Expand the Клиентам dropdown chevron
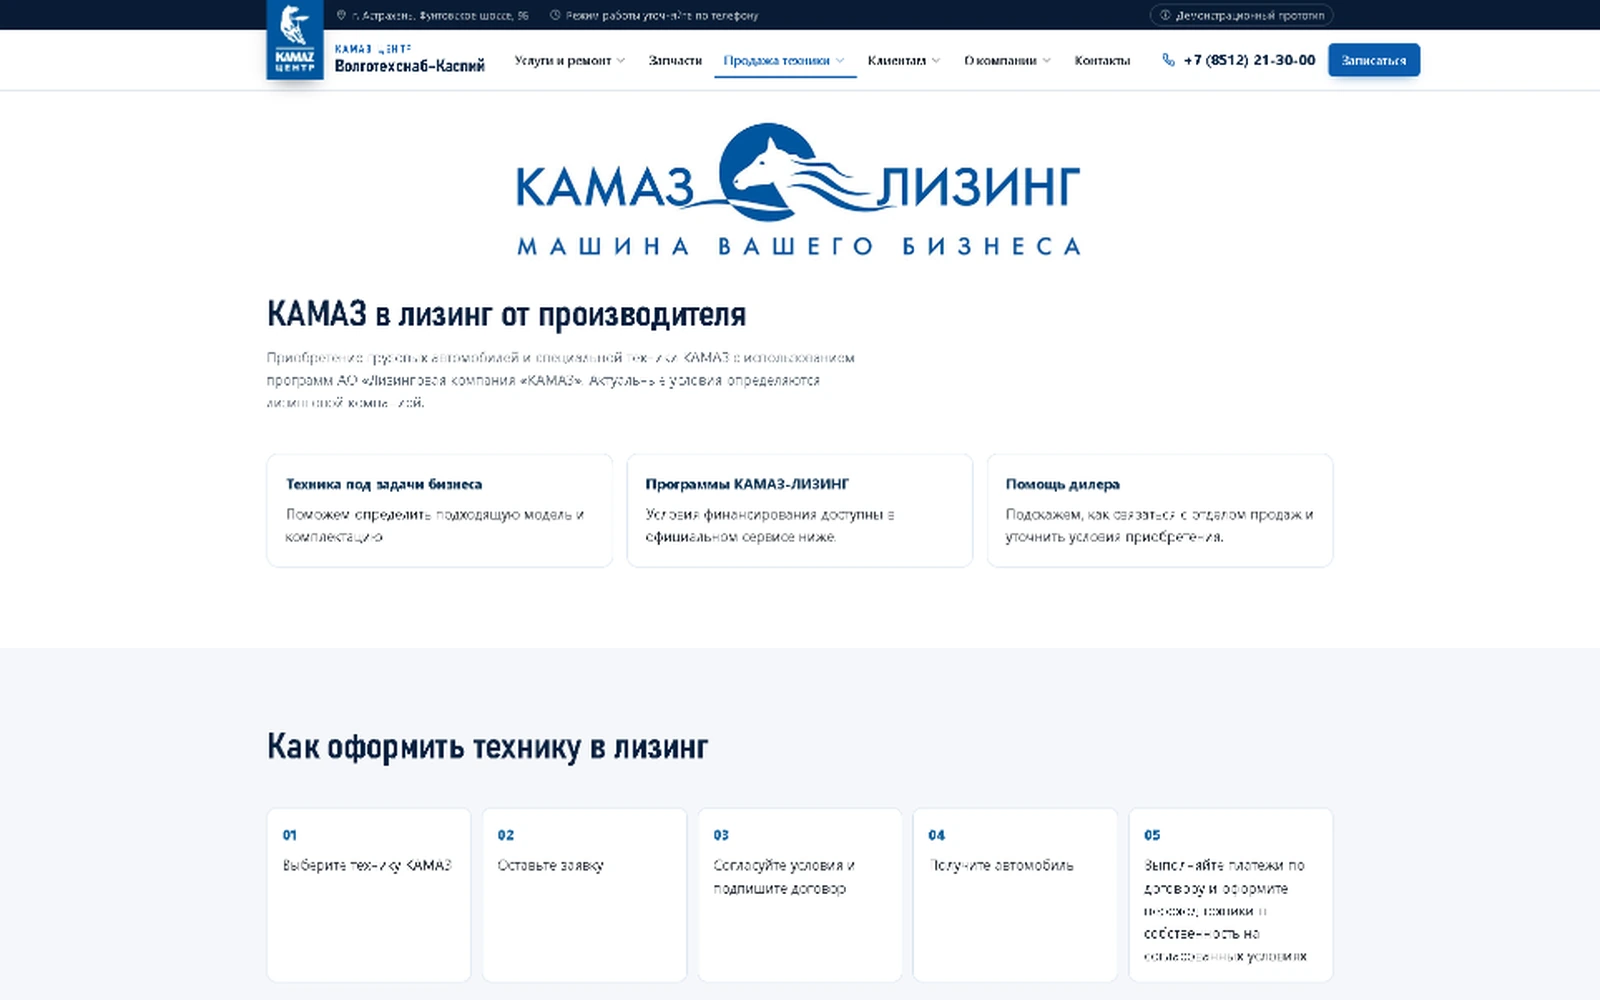The width and height of the screenshot is (1600, 1000). 936,61
